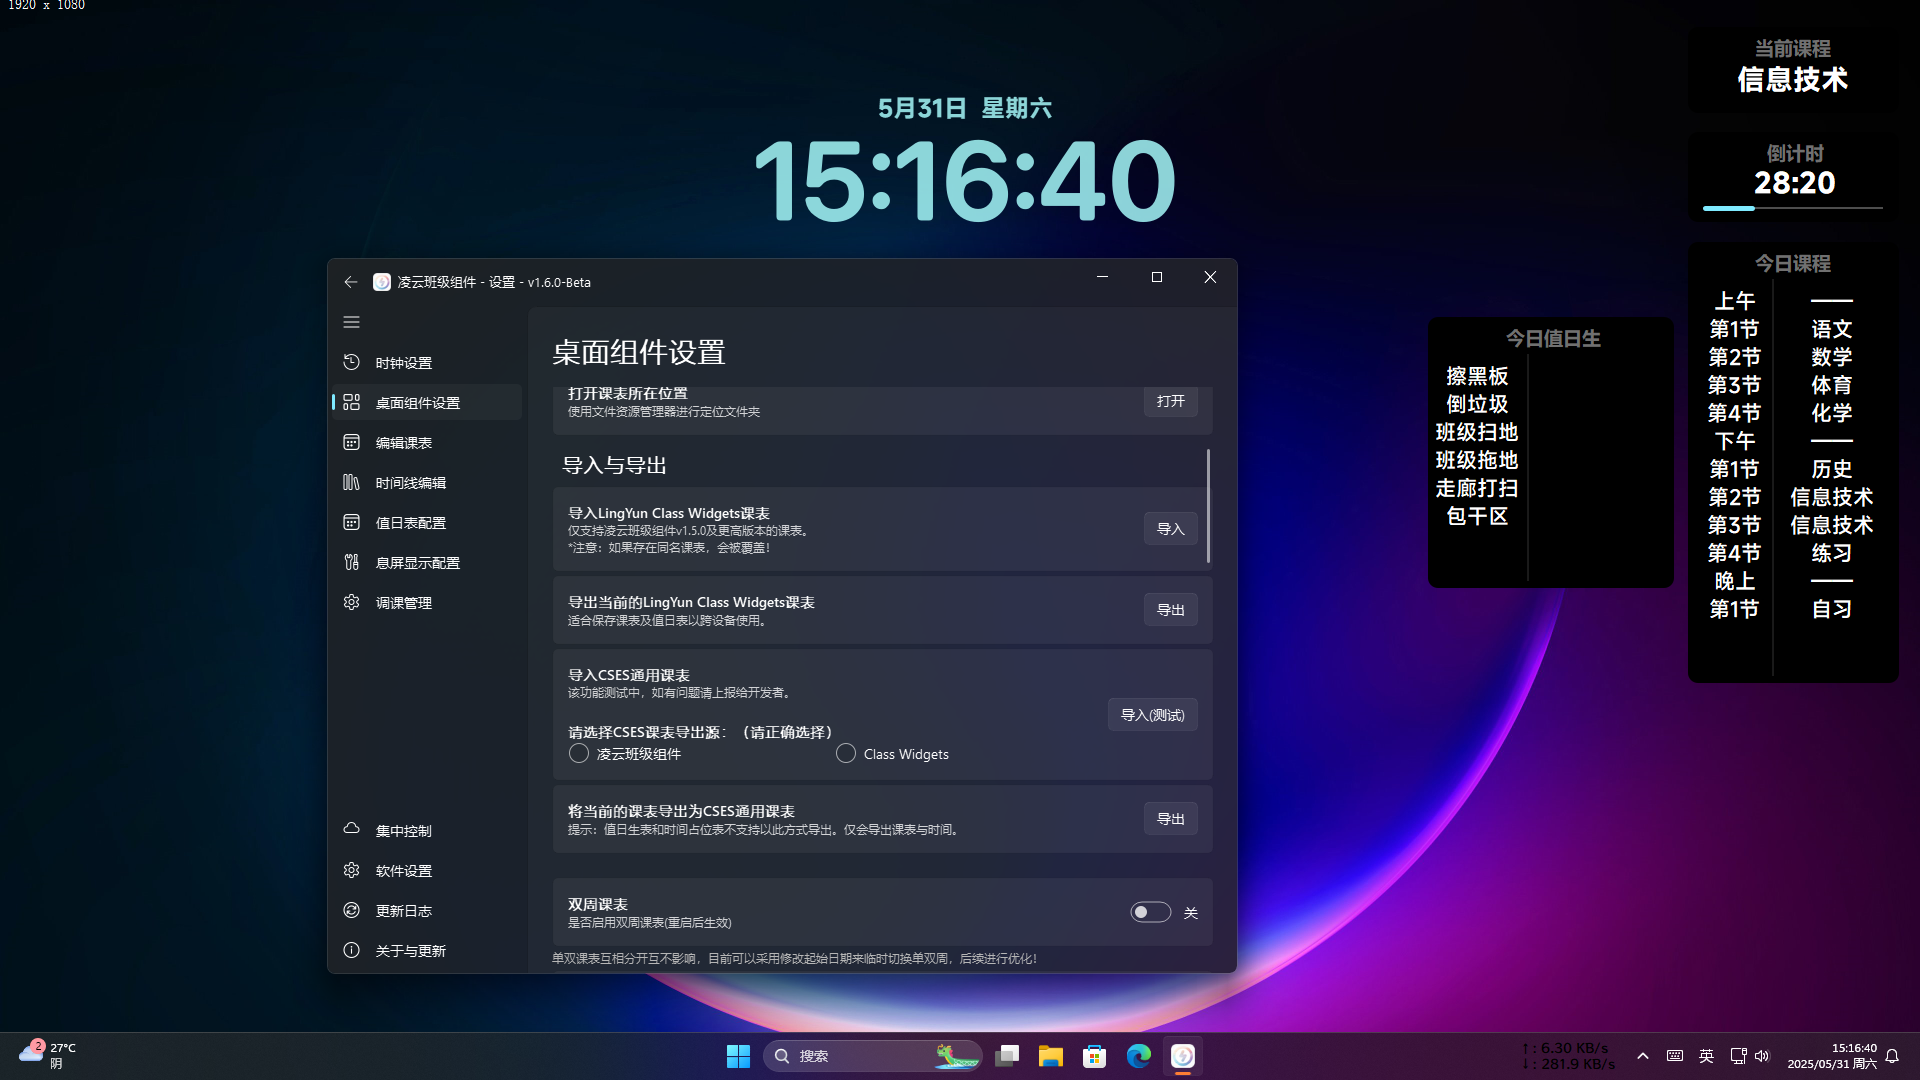Click 导入(测试) CSES import button
1920x1080 pixels.
tap(1152, 715)
